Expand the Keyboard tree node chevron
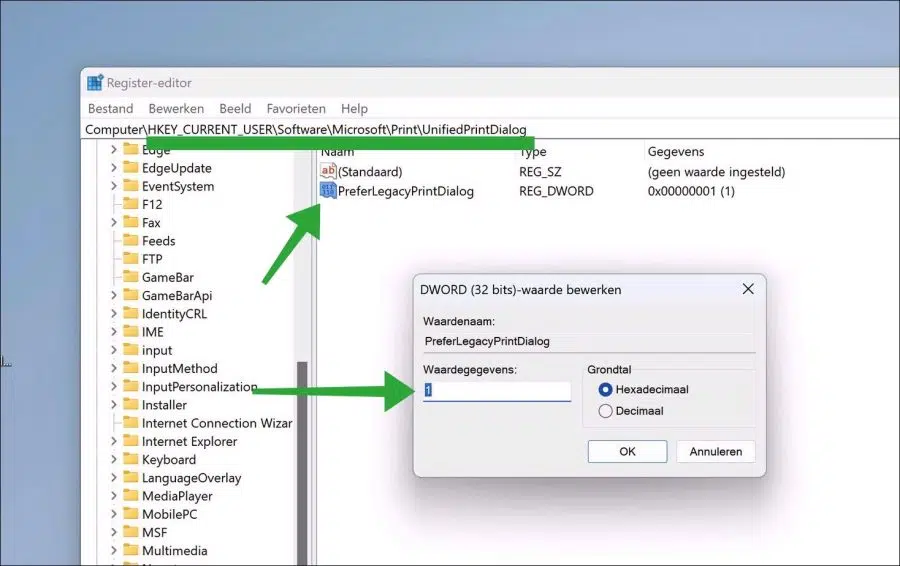The image size is (900, 566). coord(114,459)
